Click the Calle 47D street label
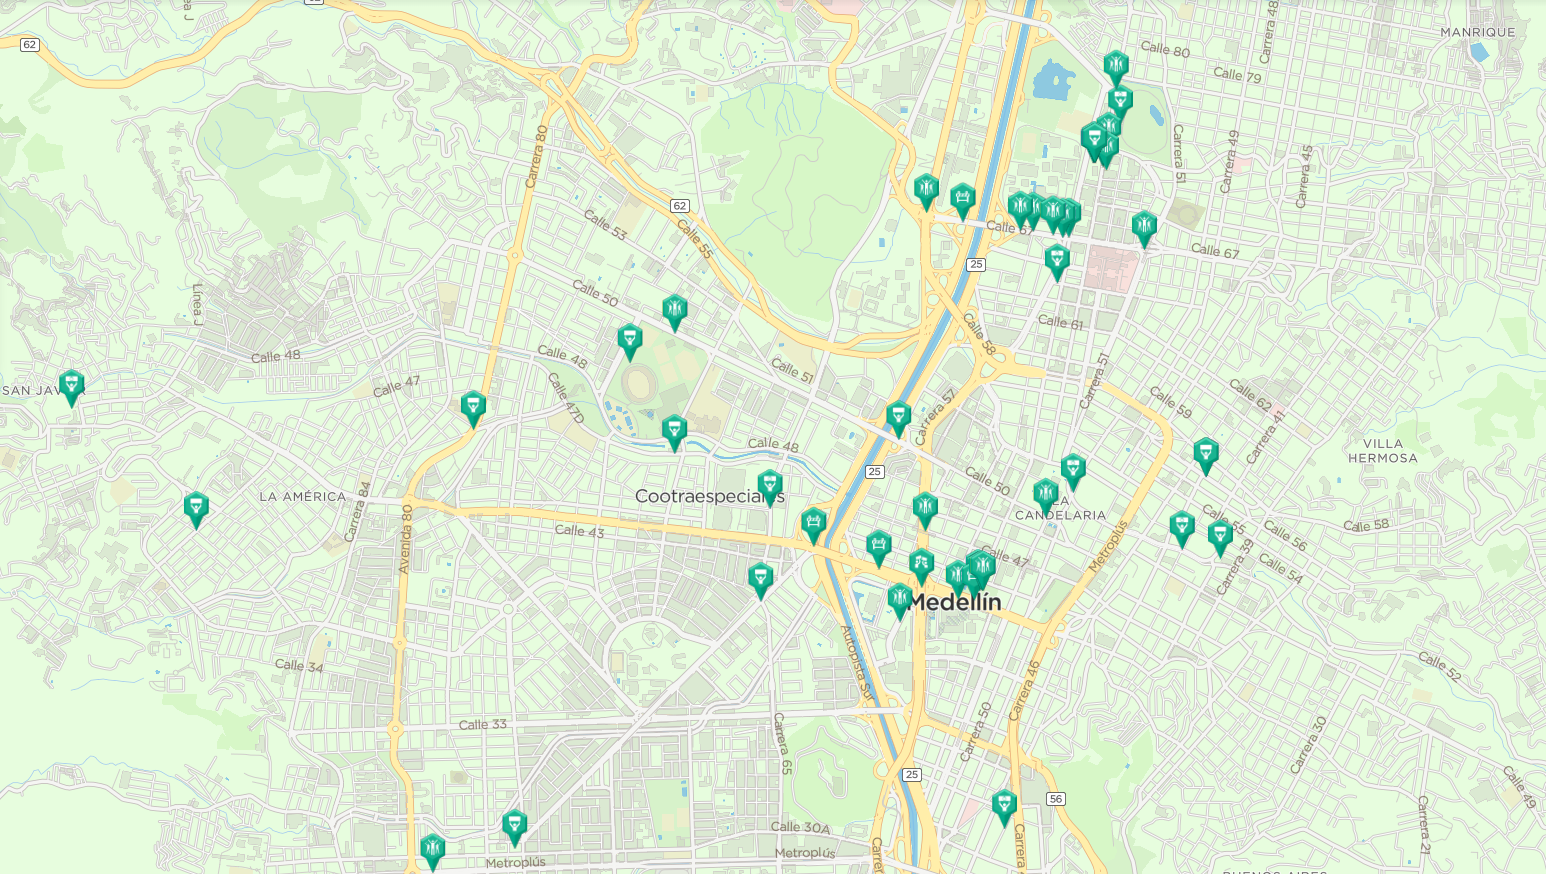The width and height of the screenshot is (1546, 874). 565,398
